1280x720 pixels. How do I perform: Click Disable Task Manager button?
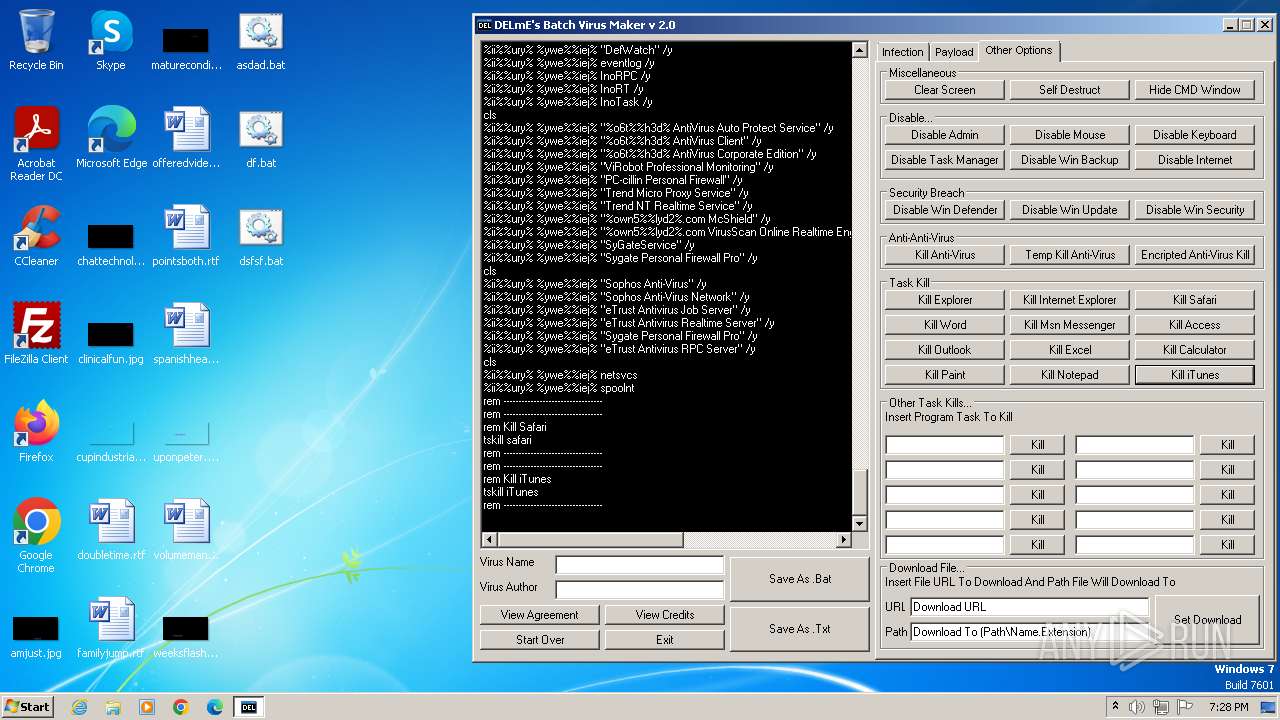(x=945, y=160)
